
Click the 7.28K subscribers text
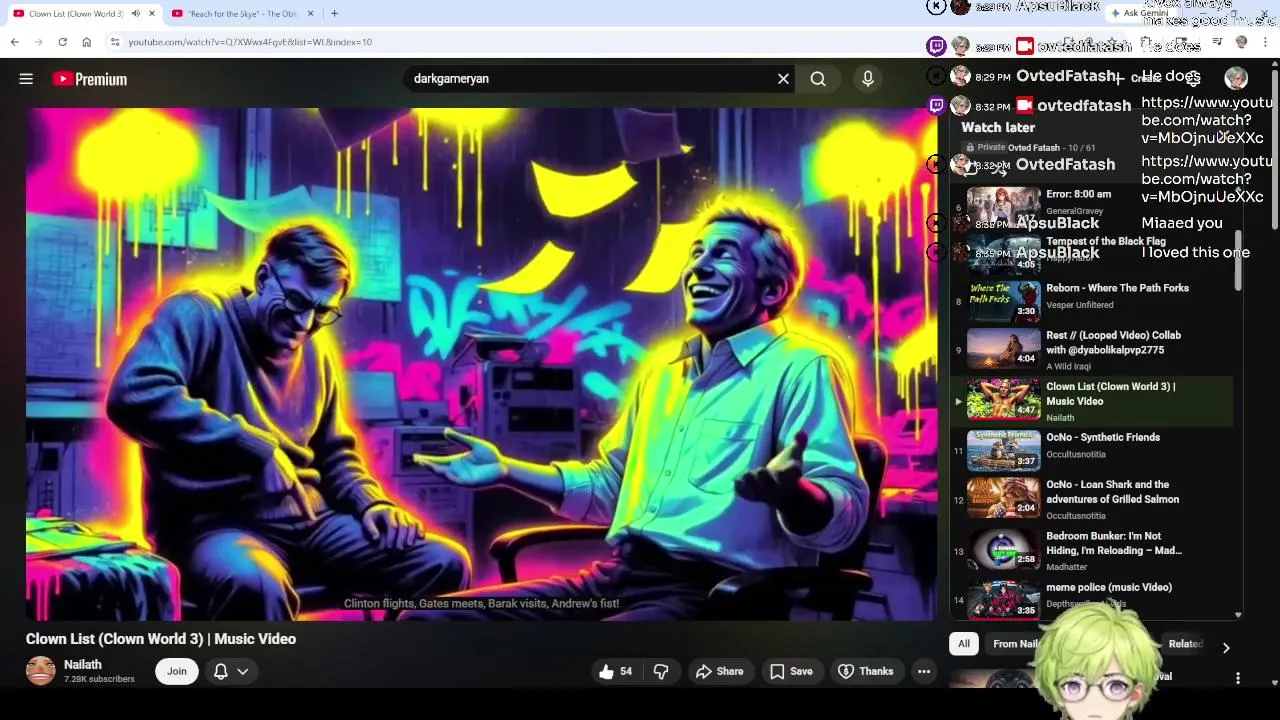(99, 680)
